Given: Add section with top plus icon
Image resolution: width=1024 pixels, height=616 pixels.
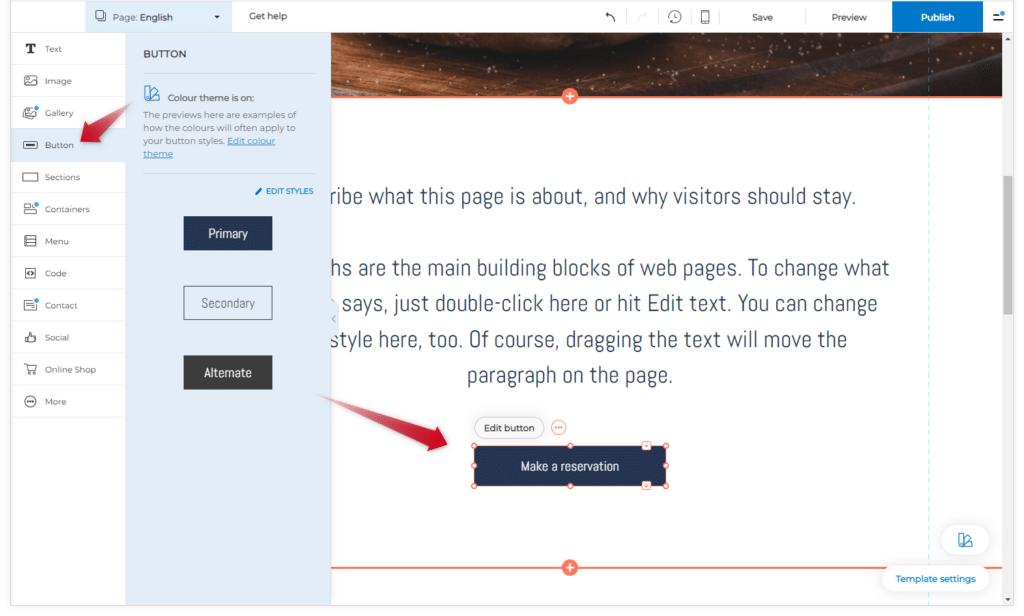Looking at the screenshot, I should click(570, 96).
